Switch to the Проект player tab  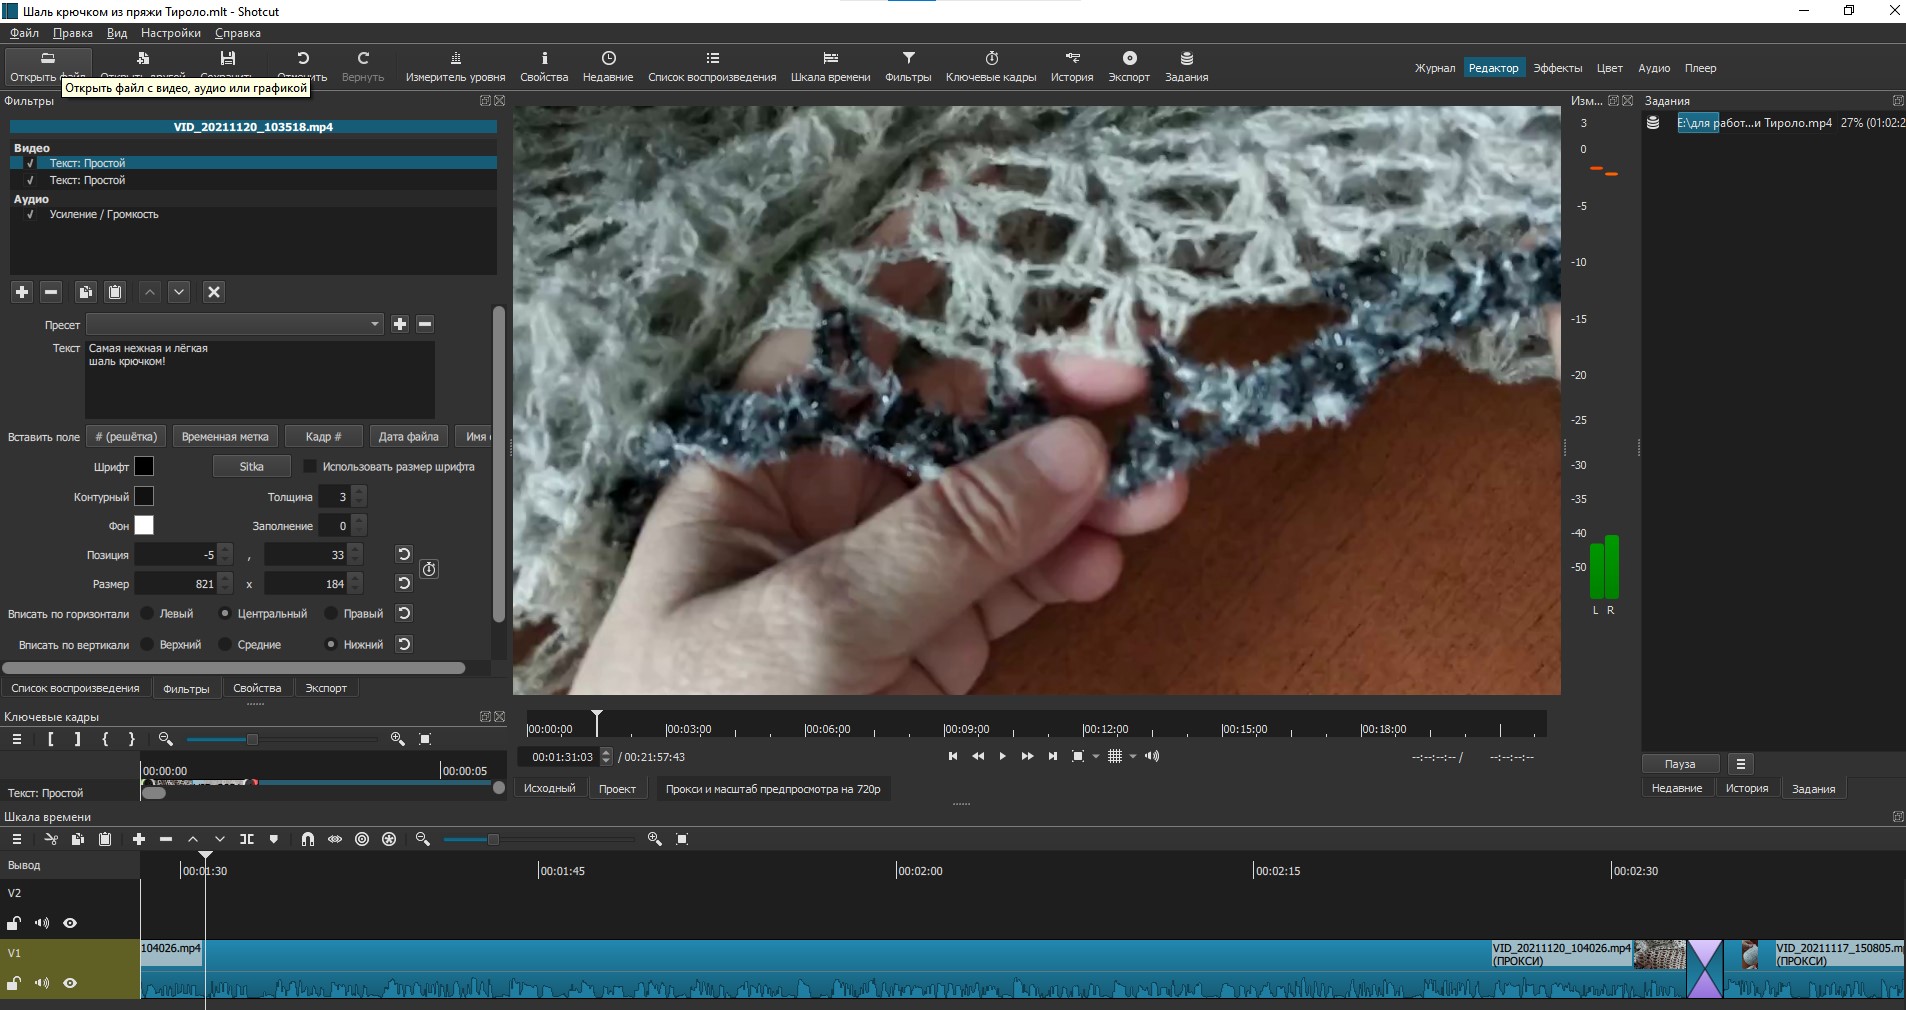pos(617,789)
